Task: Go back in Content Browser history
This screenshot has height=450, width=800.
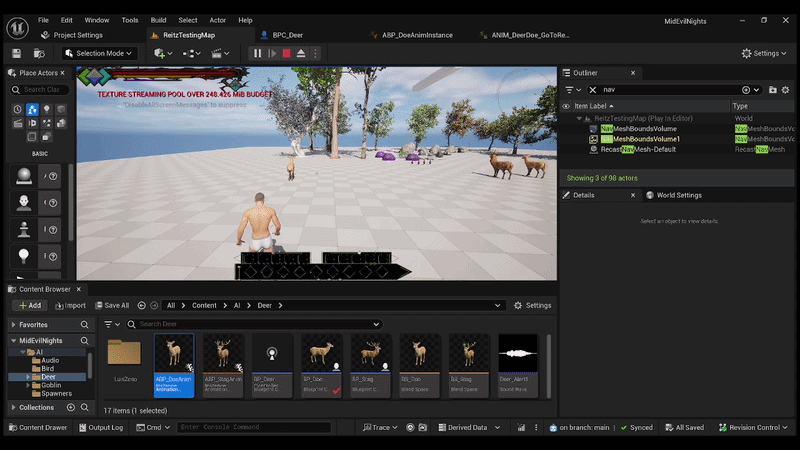Action: 141,306
